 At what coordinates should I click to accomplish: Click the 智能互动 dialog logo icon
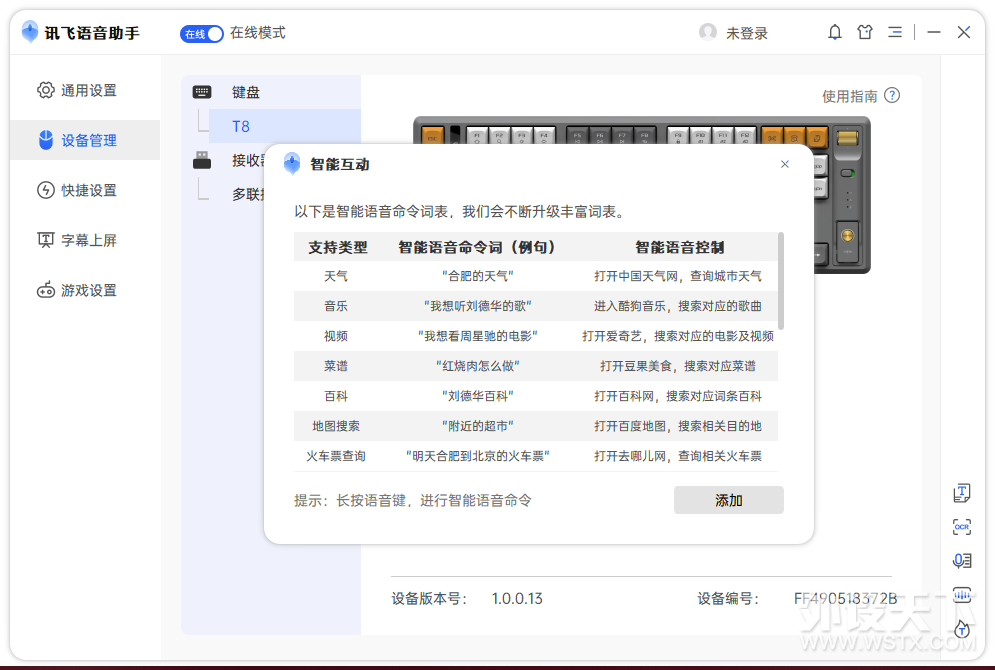[292, 164]
